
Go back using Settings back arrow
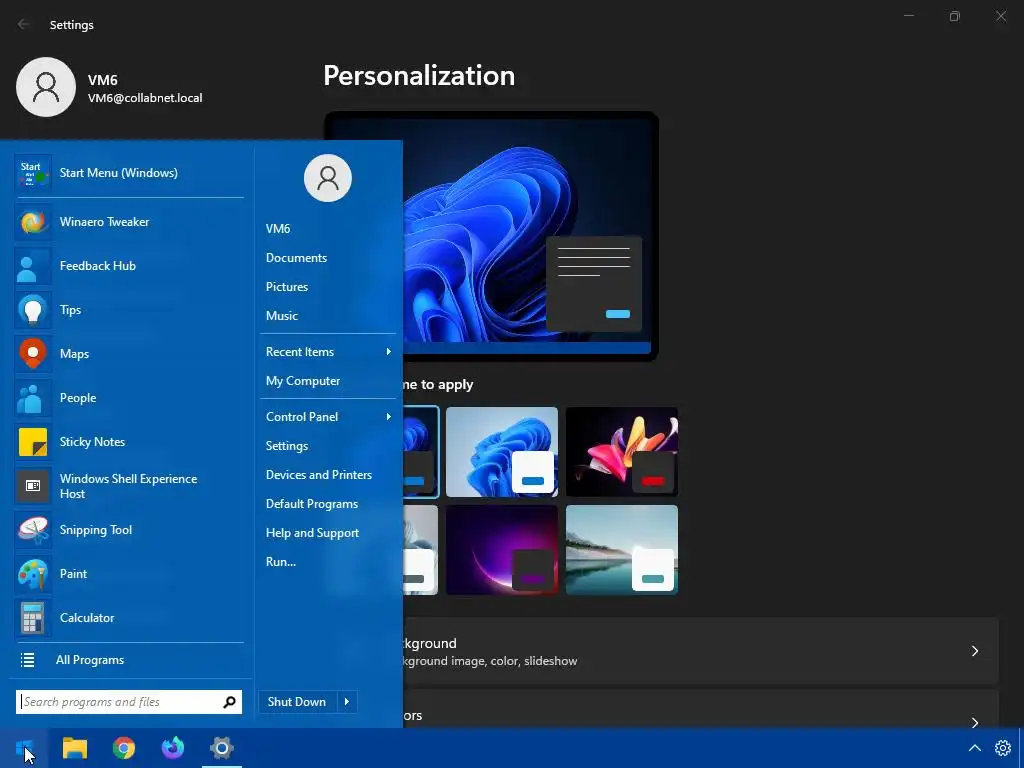[24, 24]
